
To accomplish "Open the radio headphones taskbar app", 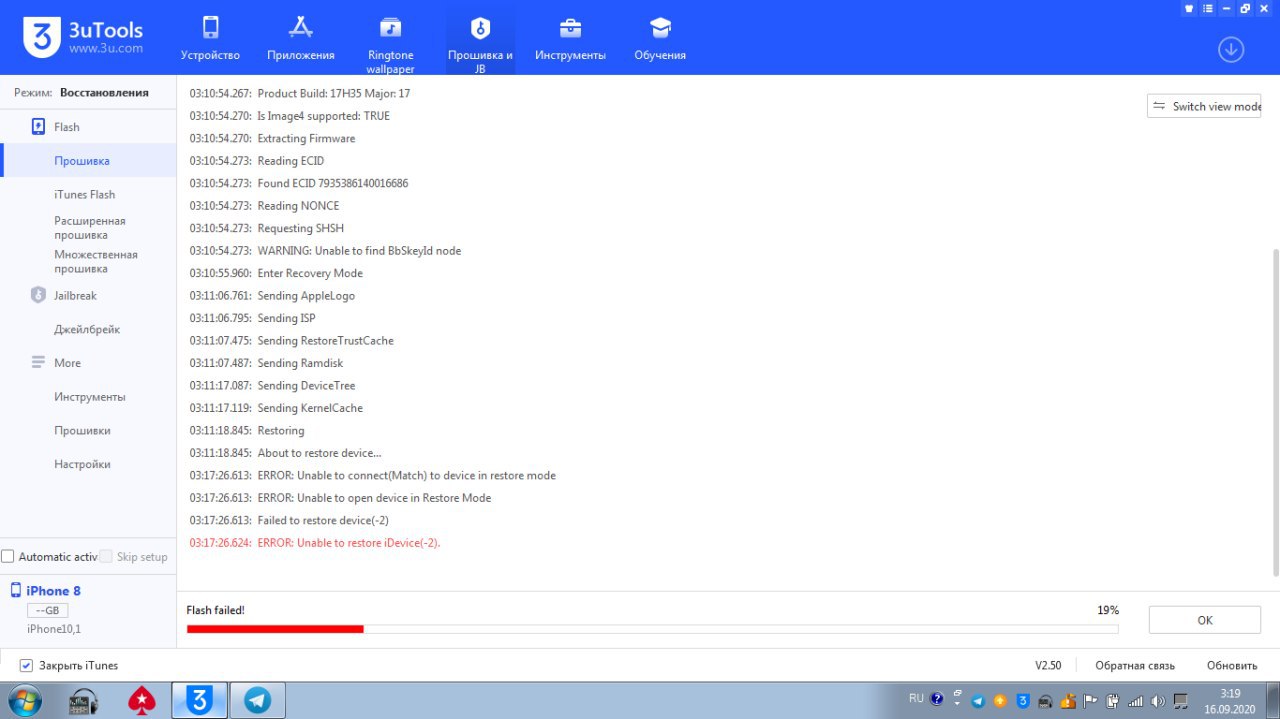I will [x=84, y=700].
